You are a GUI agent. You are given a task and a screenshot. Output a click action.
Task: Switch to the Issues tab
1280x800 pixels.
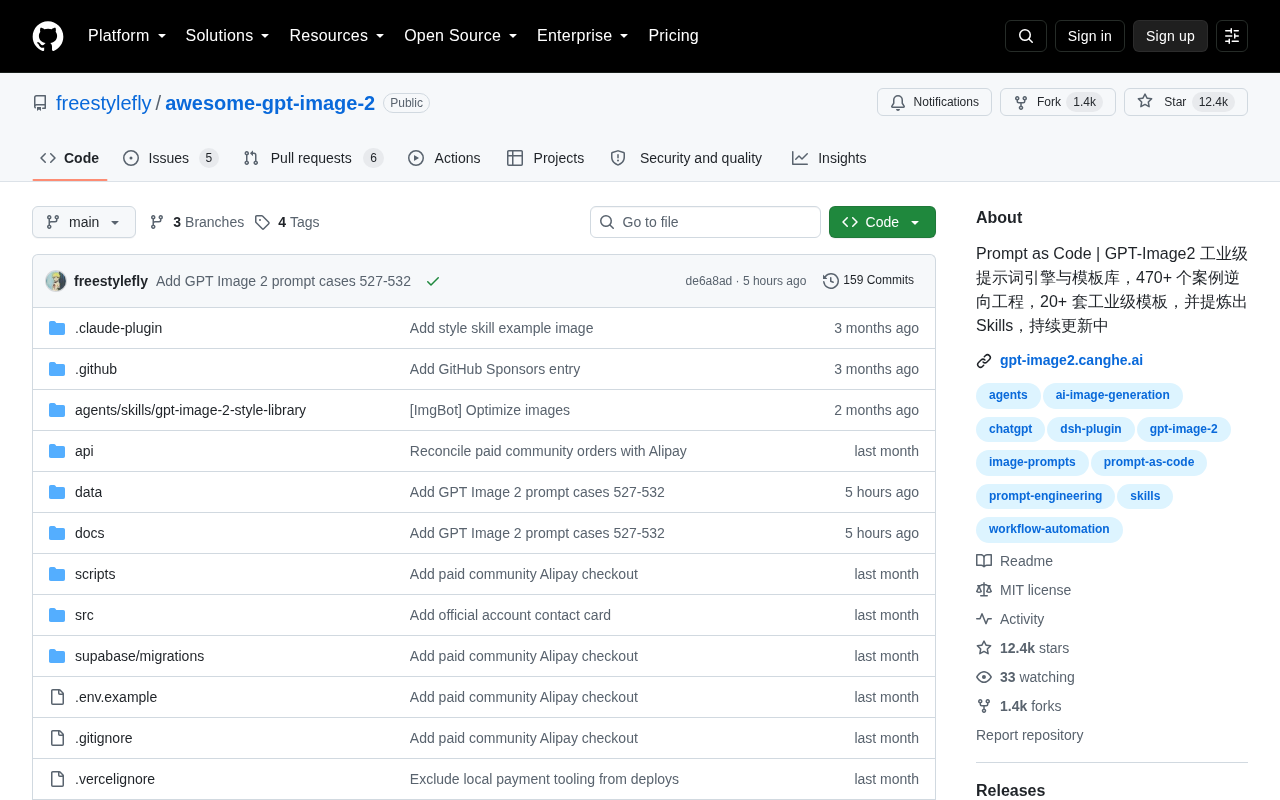coord(170,158)
